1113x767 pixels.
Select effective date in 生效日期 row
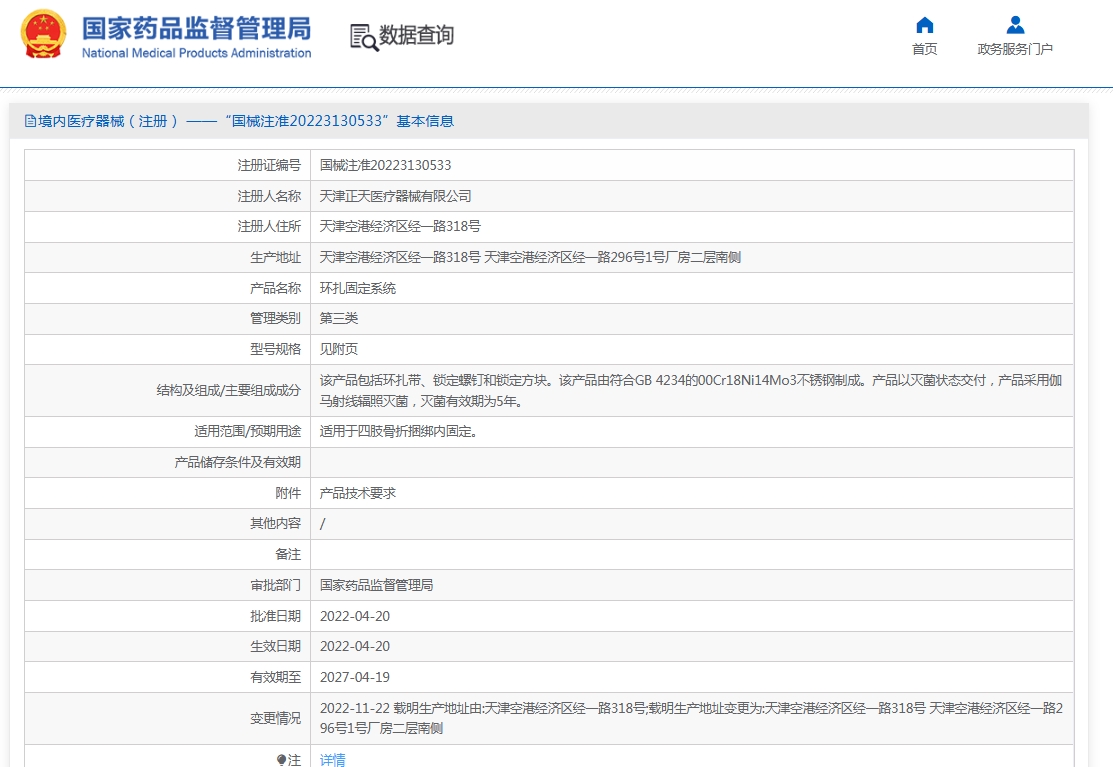[355, 646]
